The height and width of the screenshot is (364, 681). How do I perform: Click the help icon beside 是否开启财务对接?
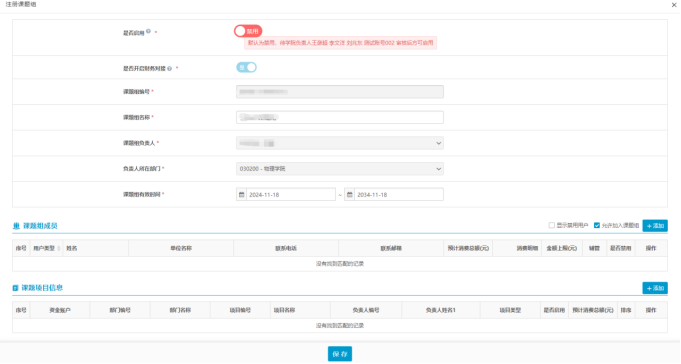coord(170,69)
